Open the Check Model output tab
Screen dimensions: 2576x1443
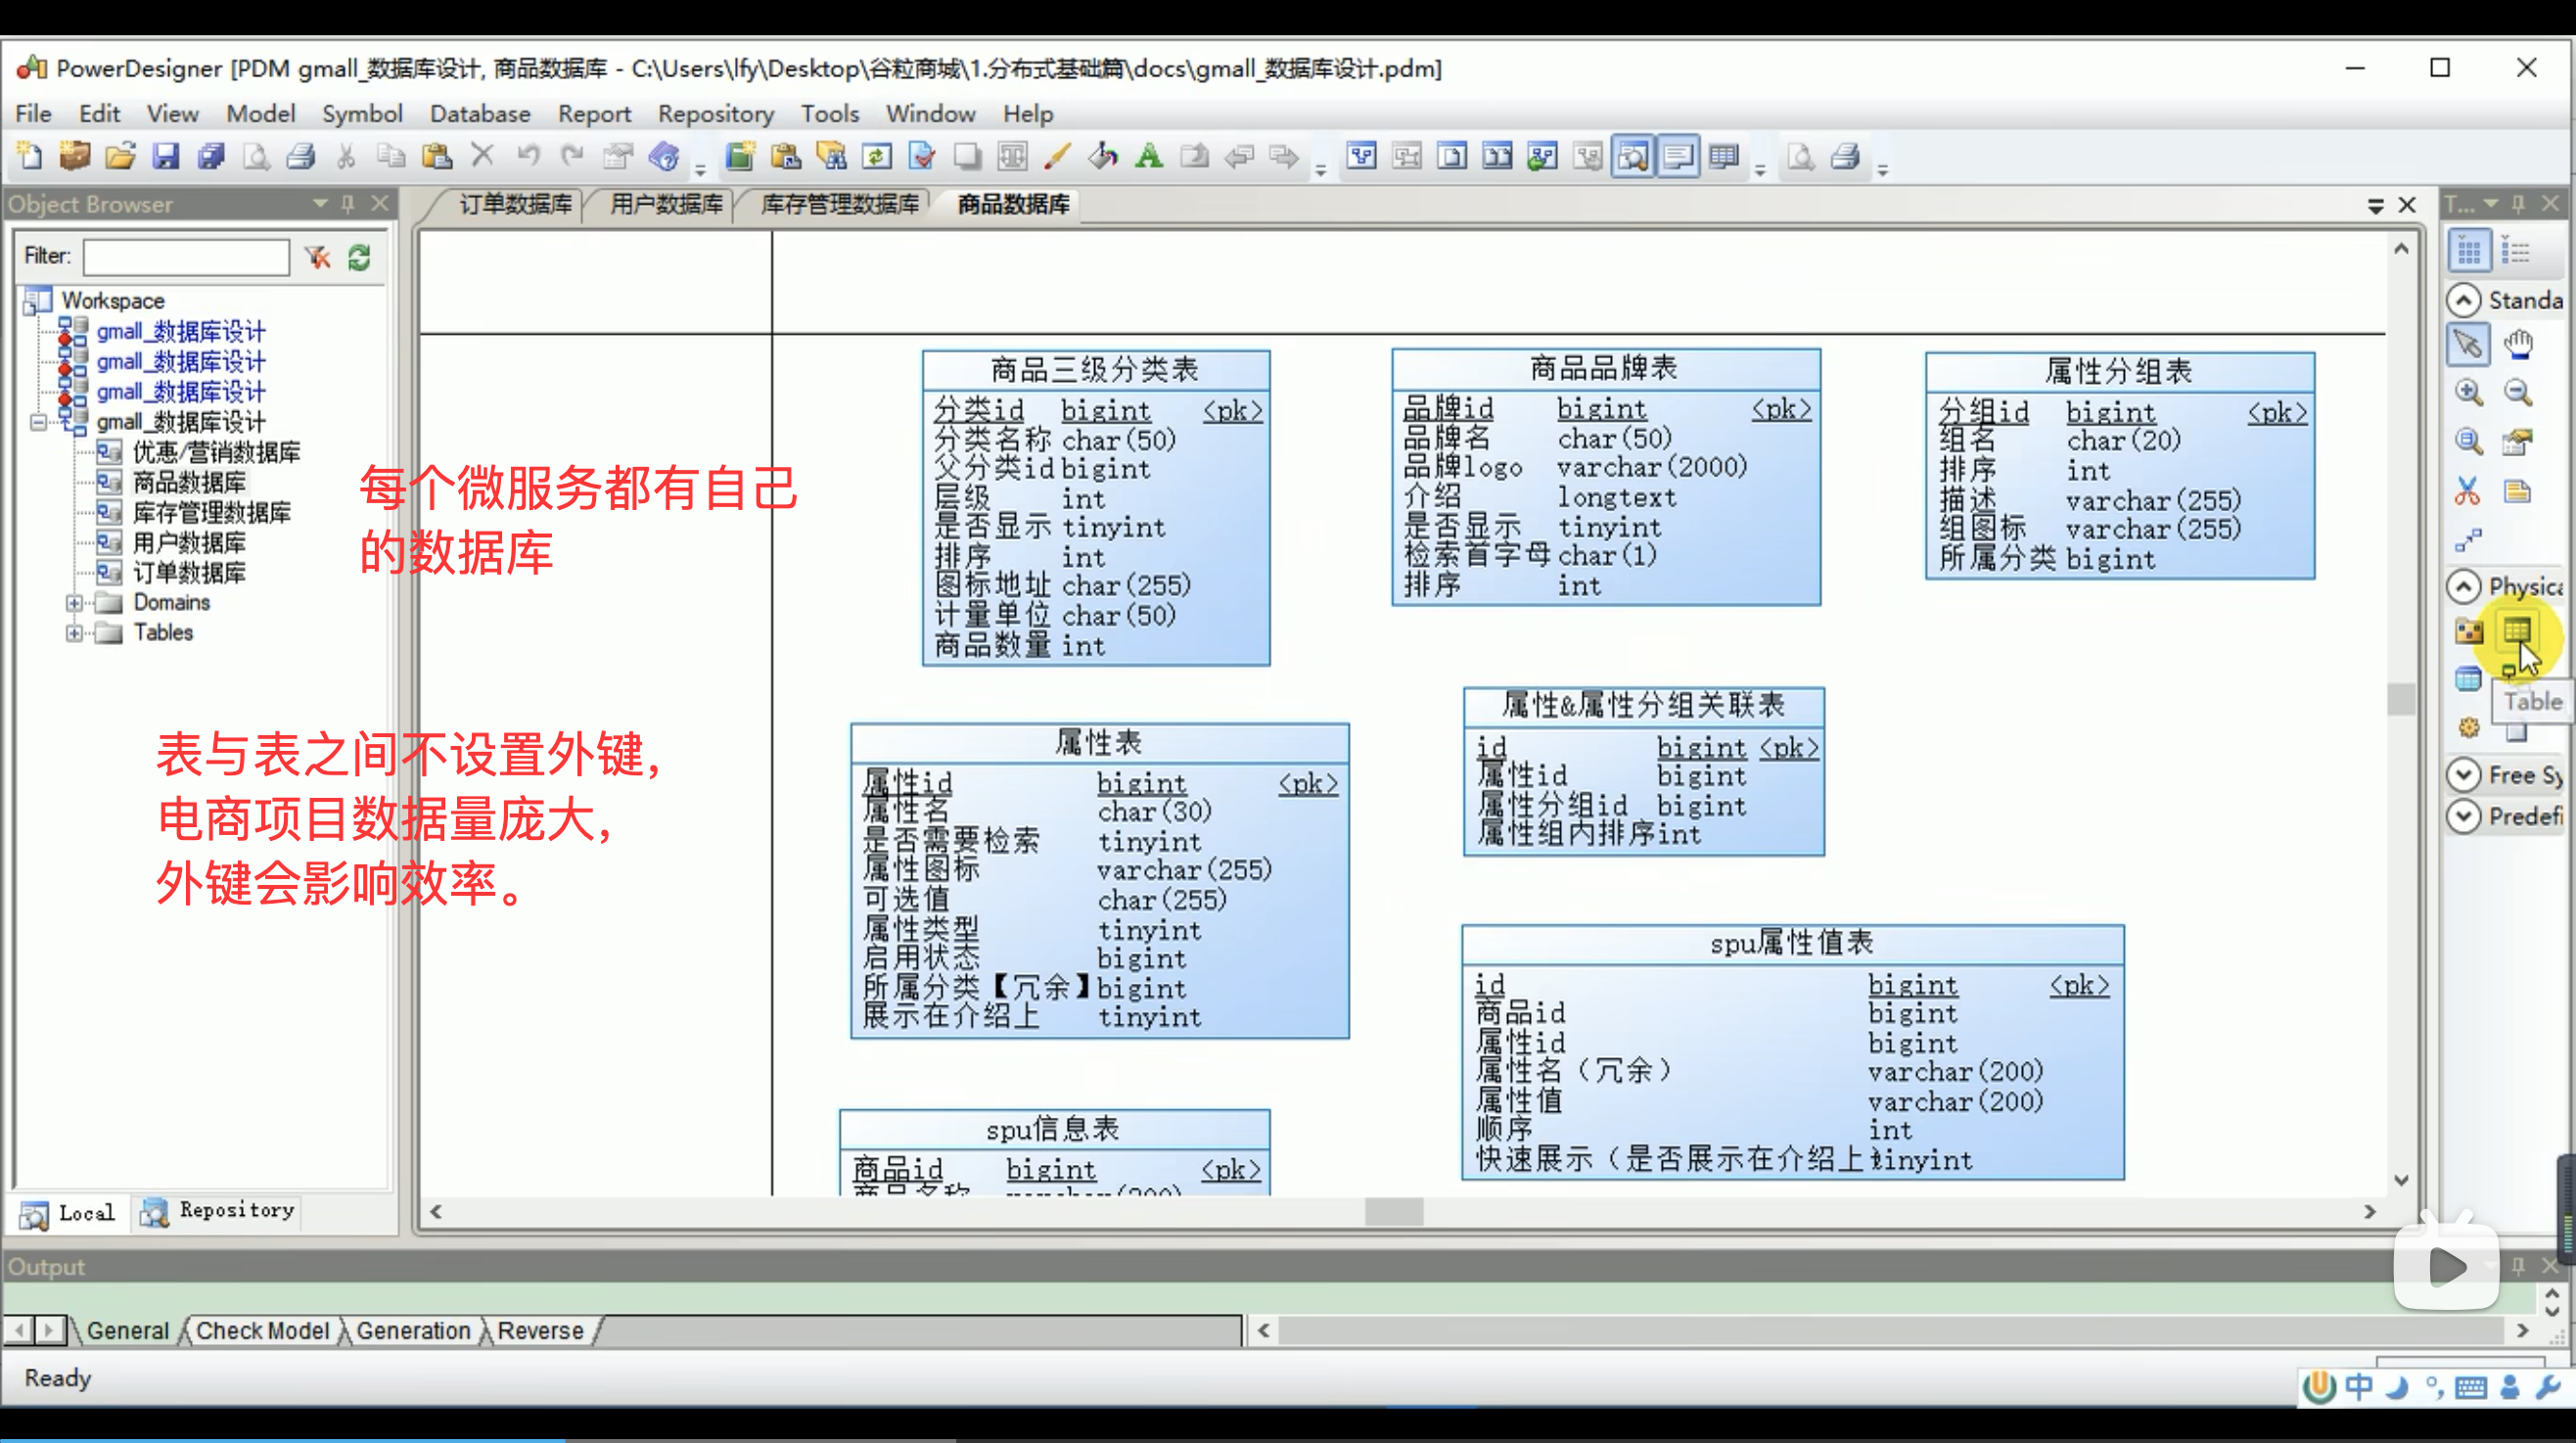click(262, 1331)
